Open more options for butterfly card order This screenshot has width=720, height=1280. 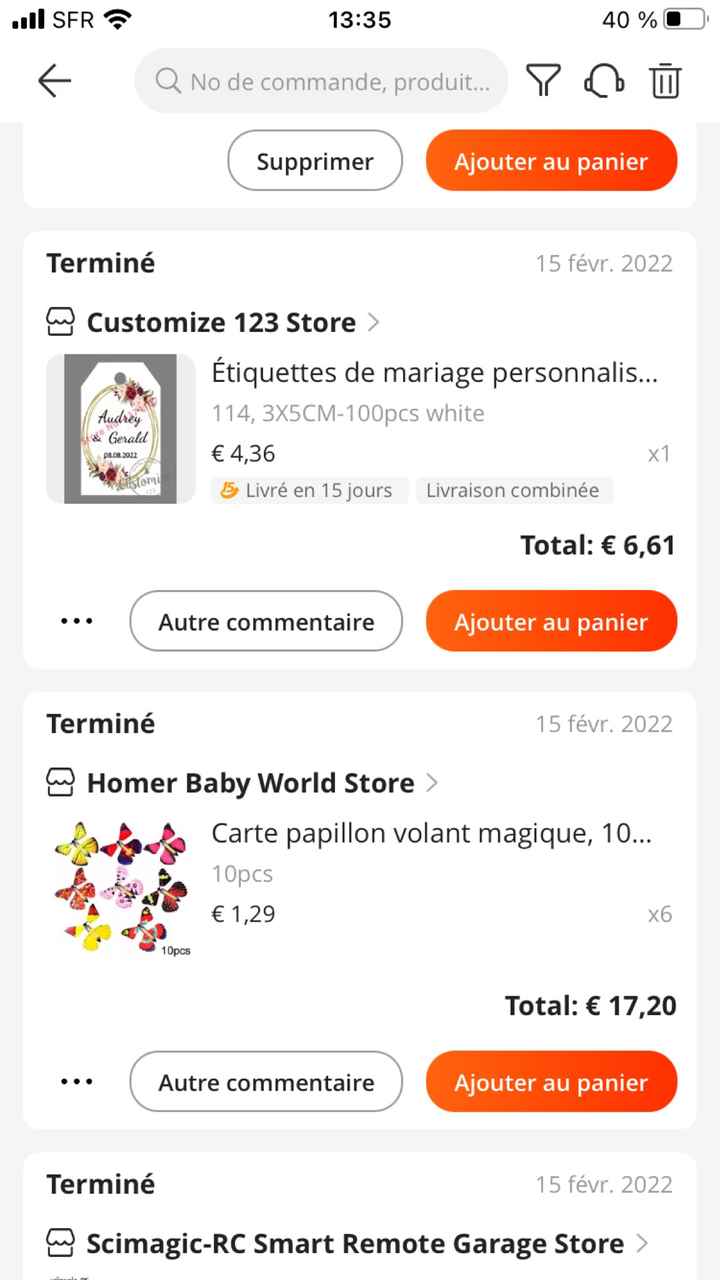tap(76, 1082)
